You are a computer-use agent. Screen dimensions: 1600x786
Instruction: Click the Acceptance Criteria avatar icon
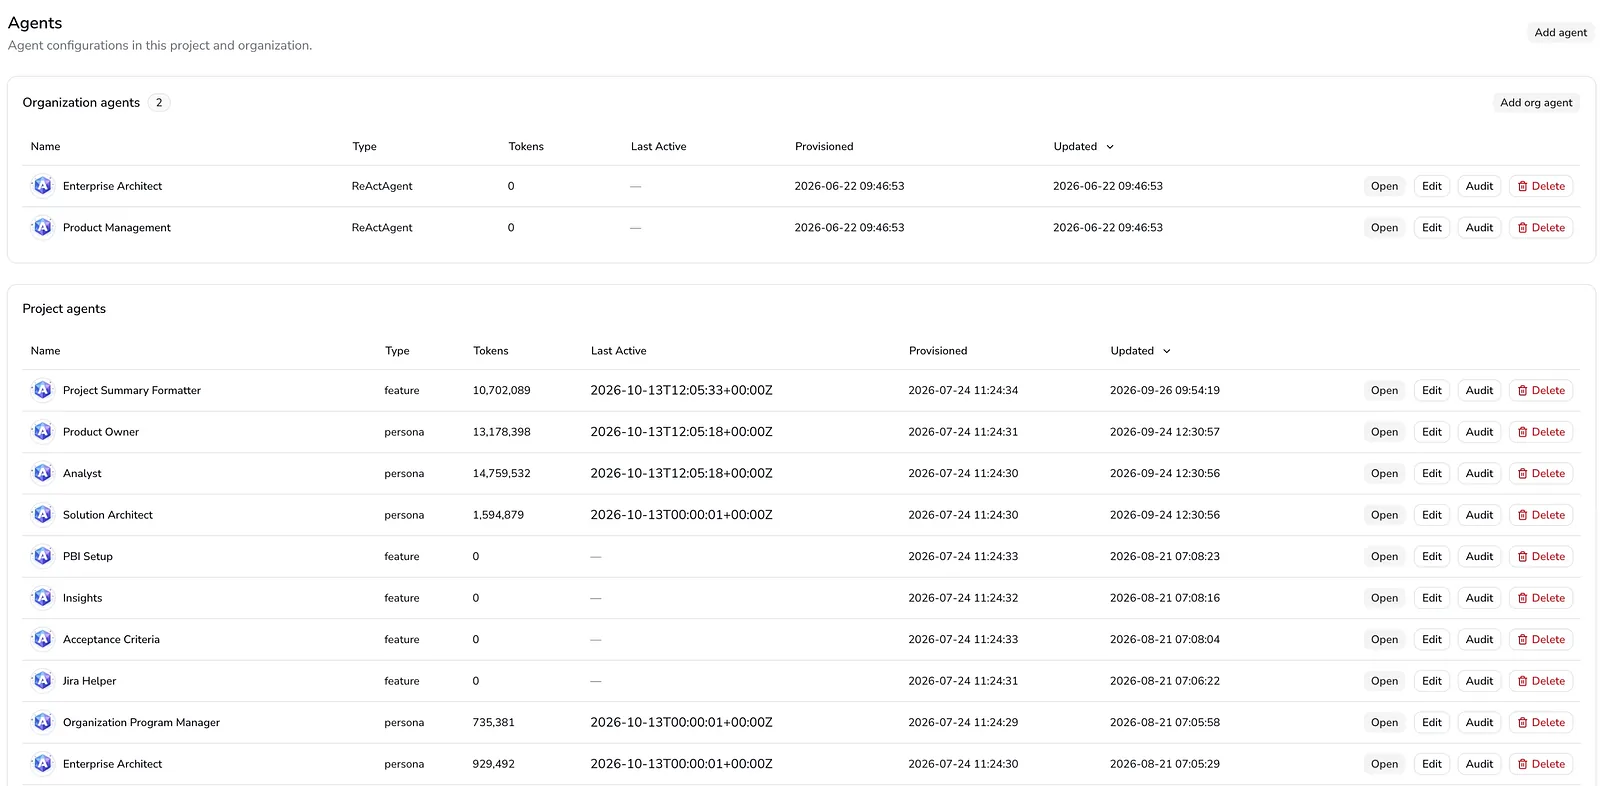click(x=42, y=639)
